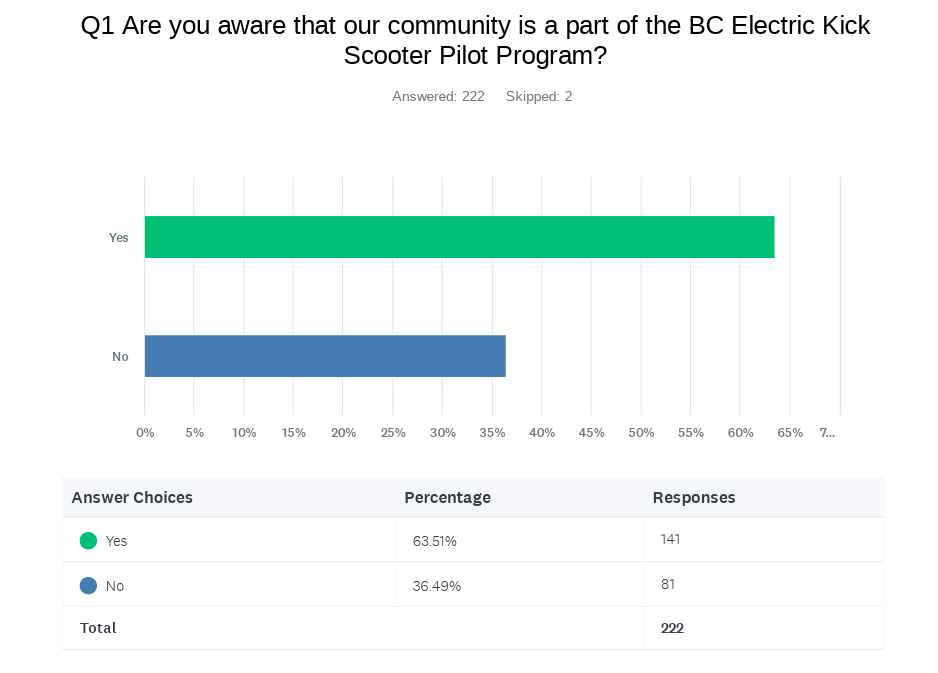The width and height of the screenshot is (938, 673).
Task: Click the Answered: 222 text
Action: 438,96
